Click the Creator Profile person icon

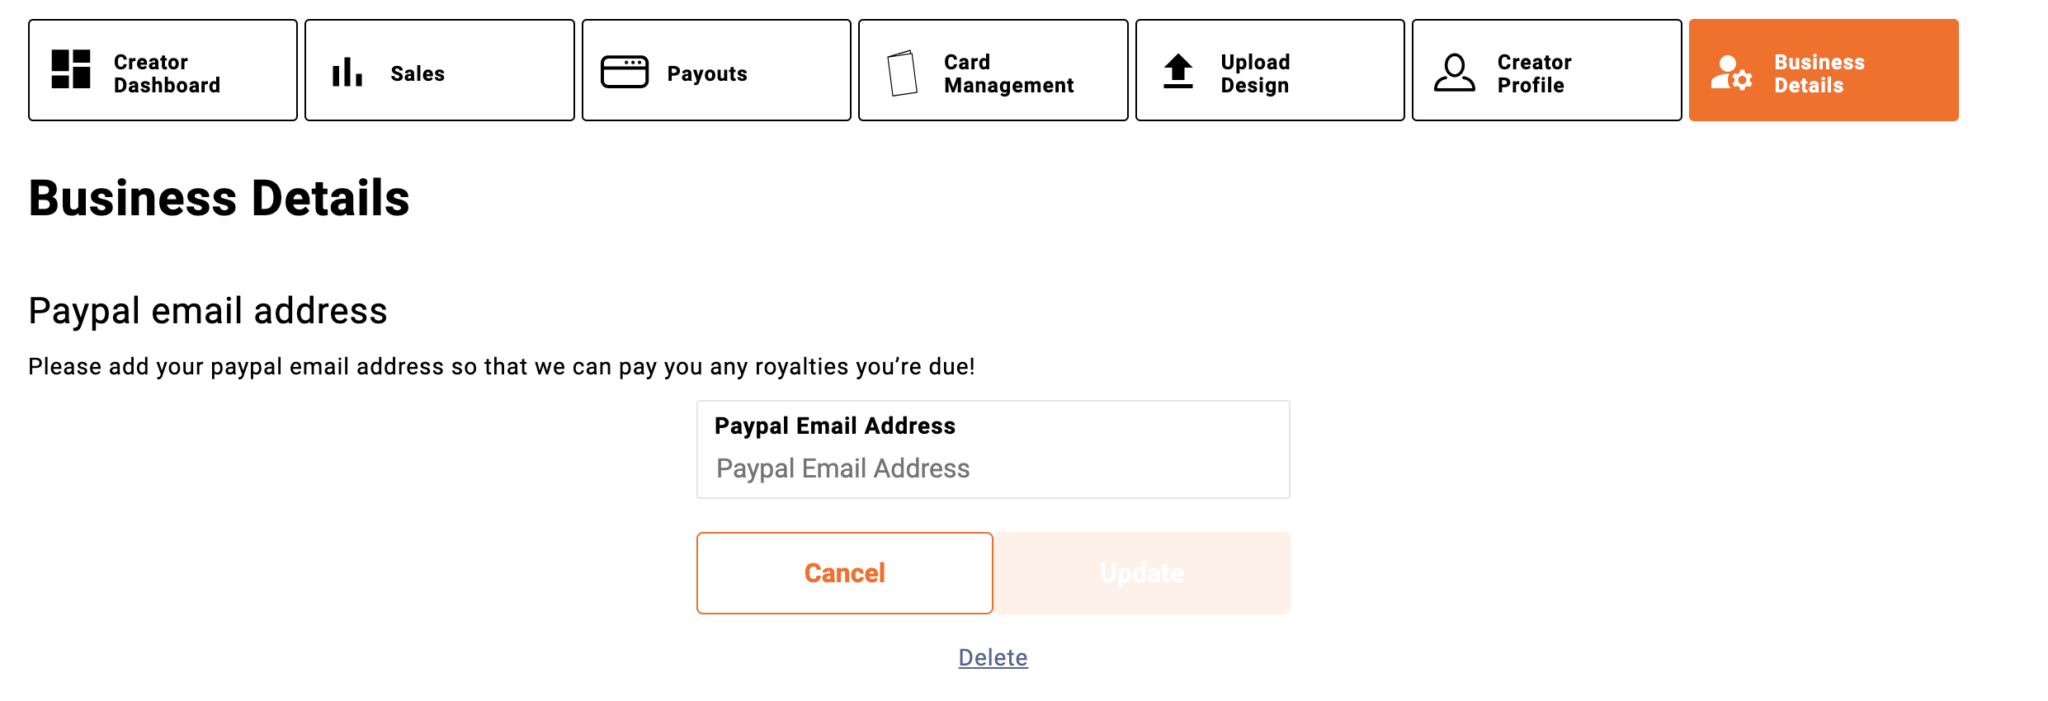coord(1454,73)
